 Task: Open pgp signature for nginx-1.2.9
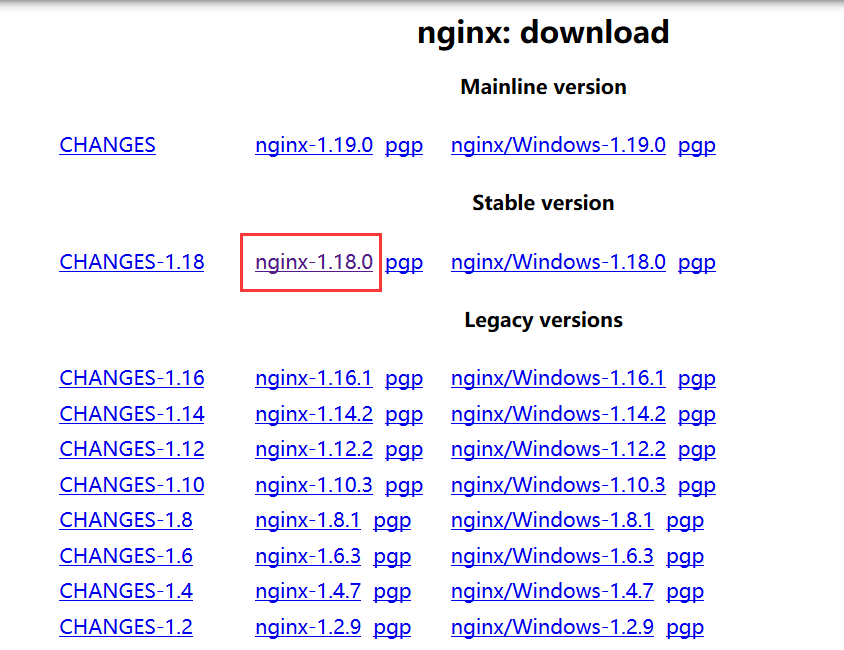coord(392,627)
